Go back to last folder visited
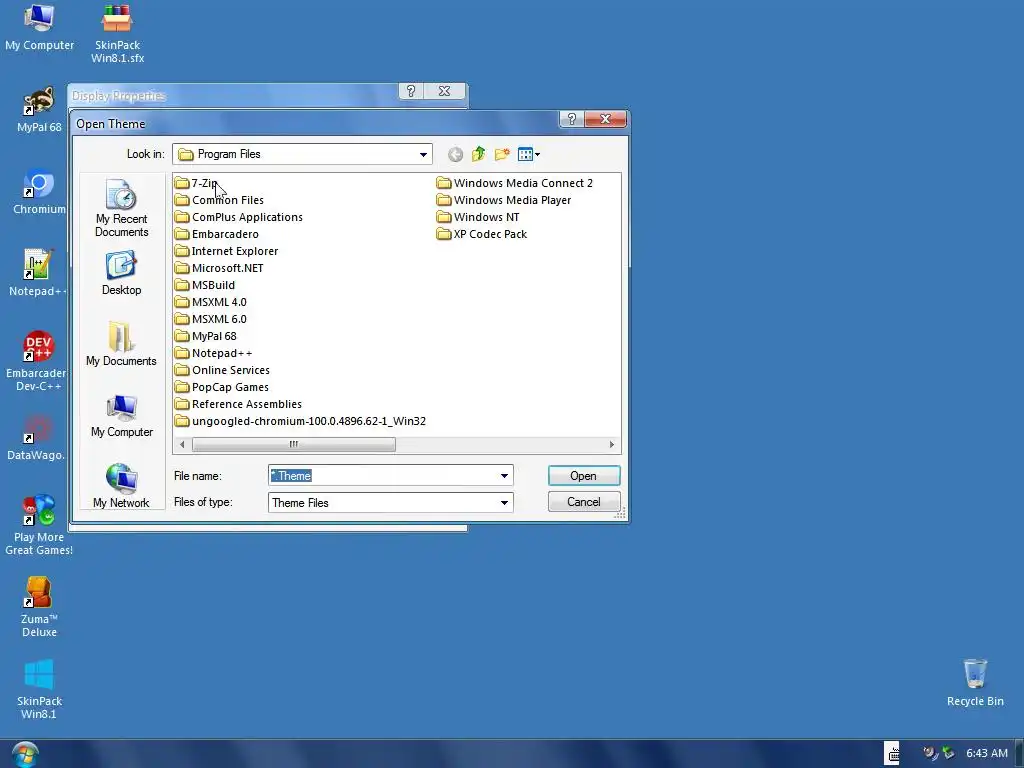 pos(455,154)
